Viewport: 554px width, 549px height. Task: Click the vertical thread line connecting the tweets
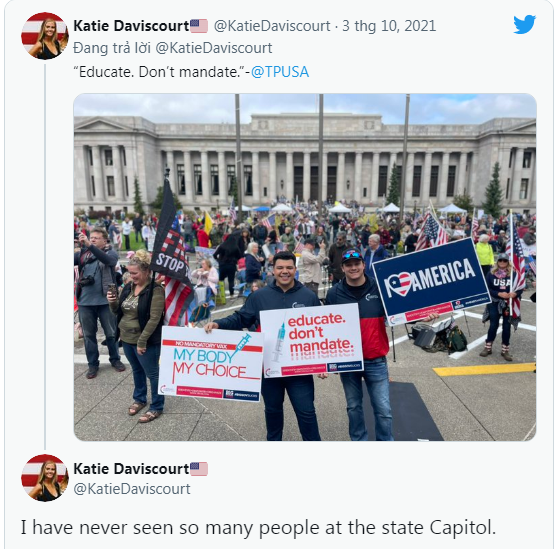click(45, 257)
